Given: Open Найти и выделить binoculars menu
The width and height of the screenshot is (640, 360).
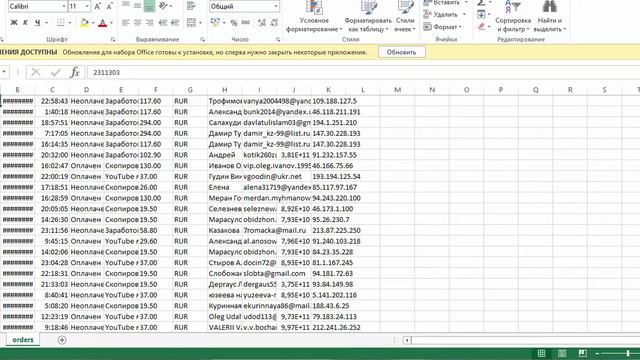Looking at the screenshot, I should click(550, 17).
